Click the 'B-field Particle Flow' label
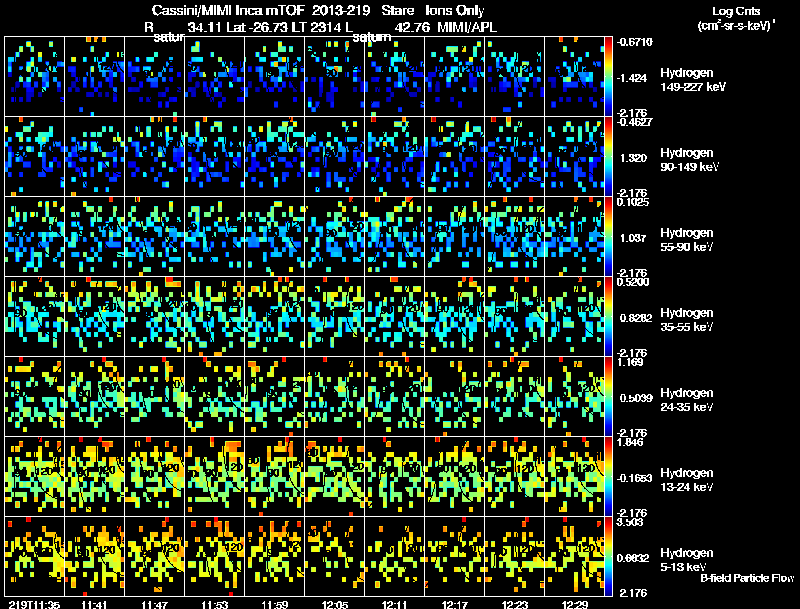 [x=747, y=578]
